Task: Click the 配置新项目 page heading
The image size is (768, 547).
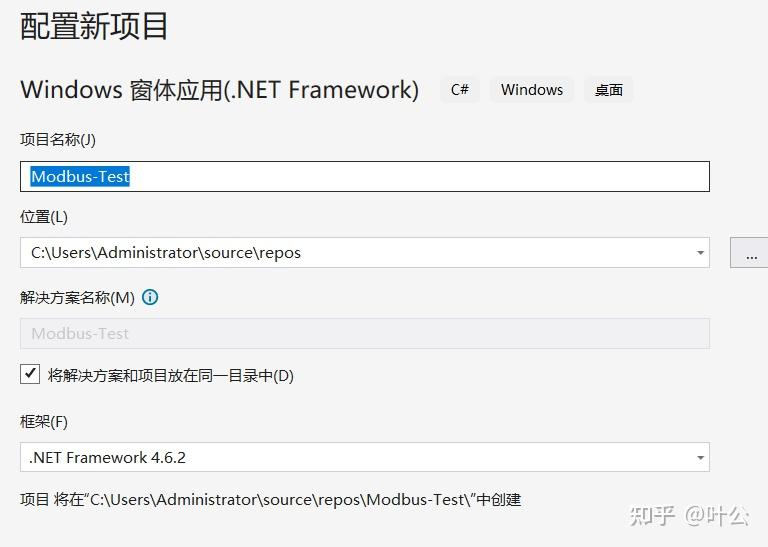Action: pos(95,26)
